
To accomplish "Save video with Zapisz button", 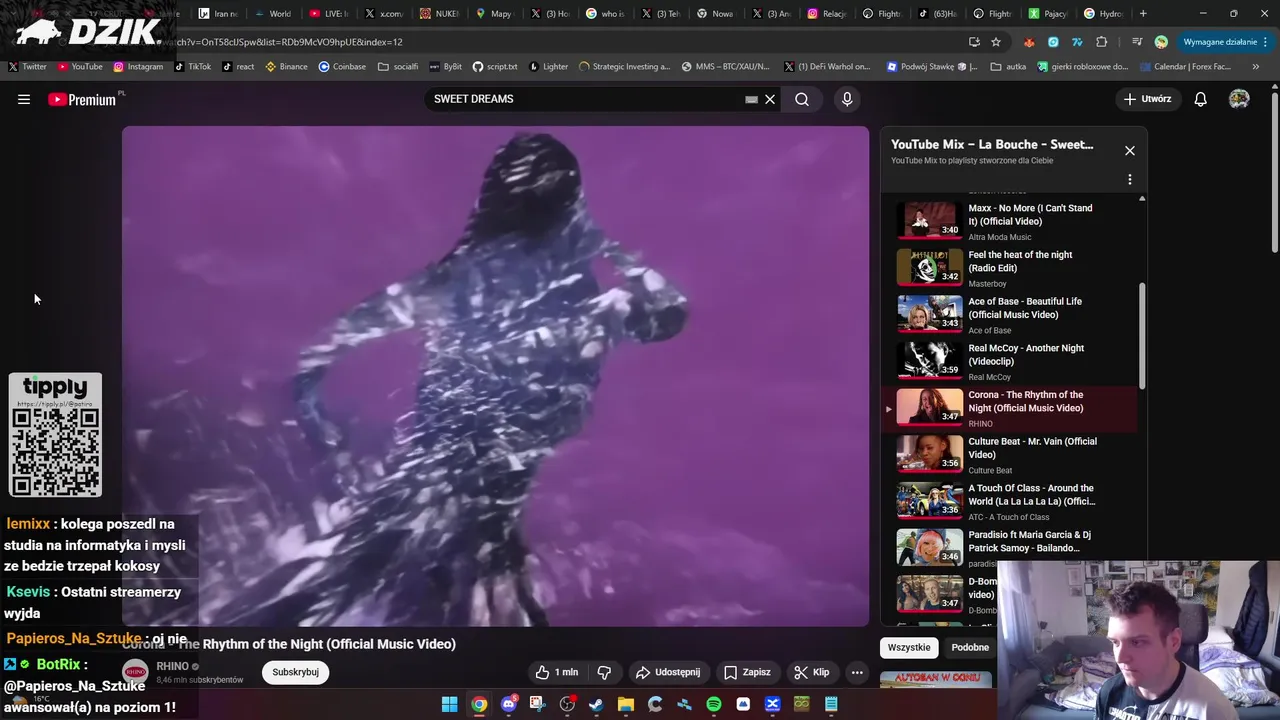I will click(x=747, y=672).
